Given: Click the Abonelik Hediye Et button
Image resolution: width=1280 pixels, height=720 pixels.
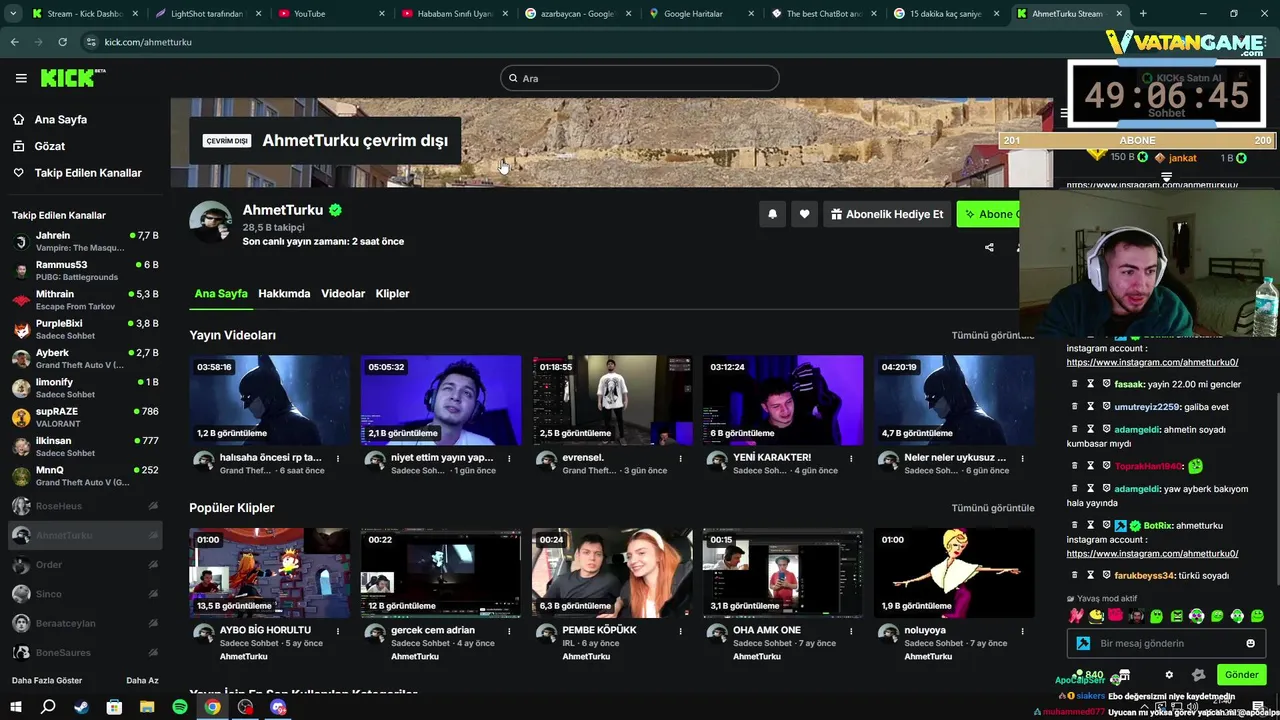Looking at the screenshot, I should click(x=886, y=214).
